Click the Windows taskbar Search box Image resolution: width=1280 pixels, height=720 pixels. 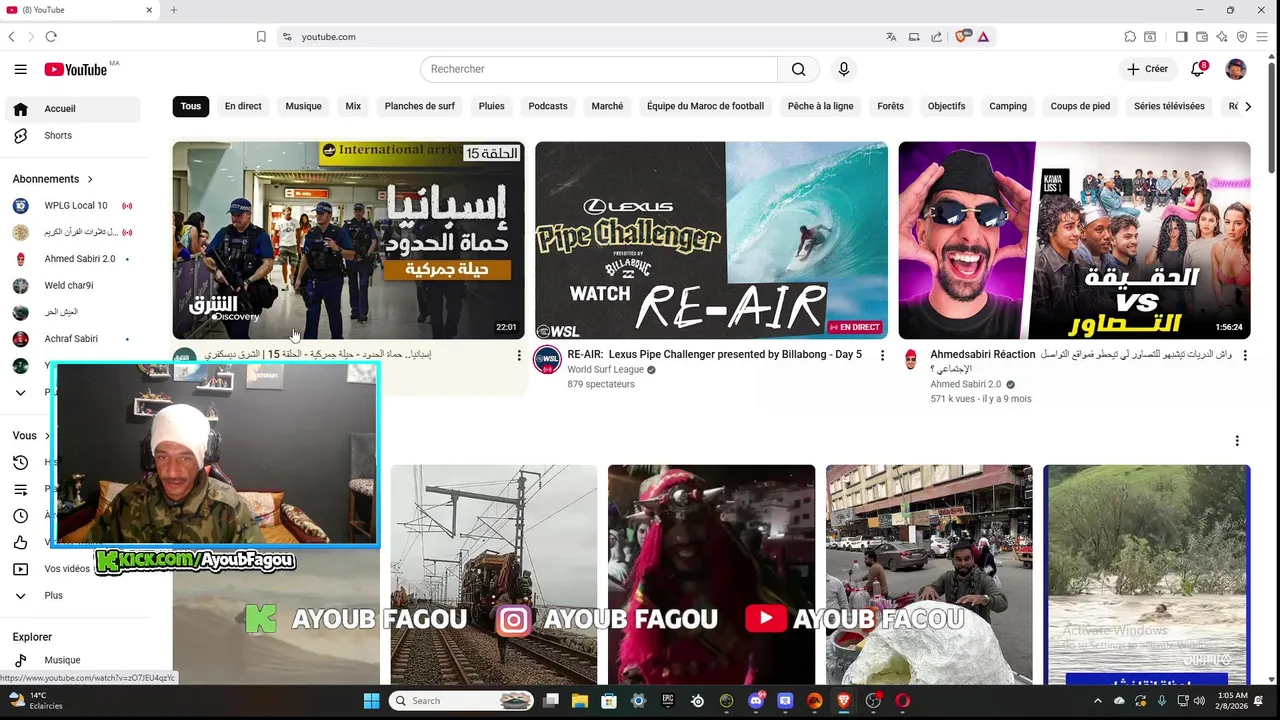(x=461, y=701)
